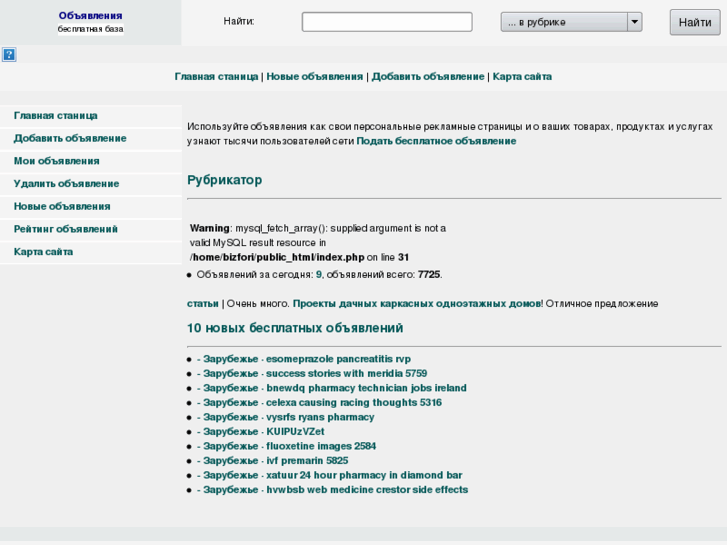
Task: Click '10 новых бесплатных объявлений' heading
Action: [295, 328]
